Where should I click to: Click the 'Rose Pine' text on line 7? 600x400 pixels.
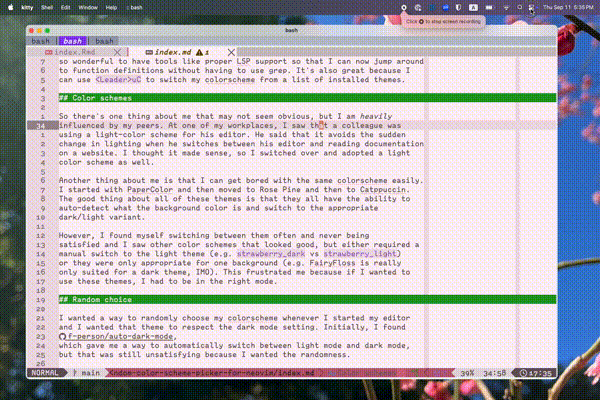point(280,189)
